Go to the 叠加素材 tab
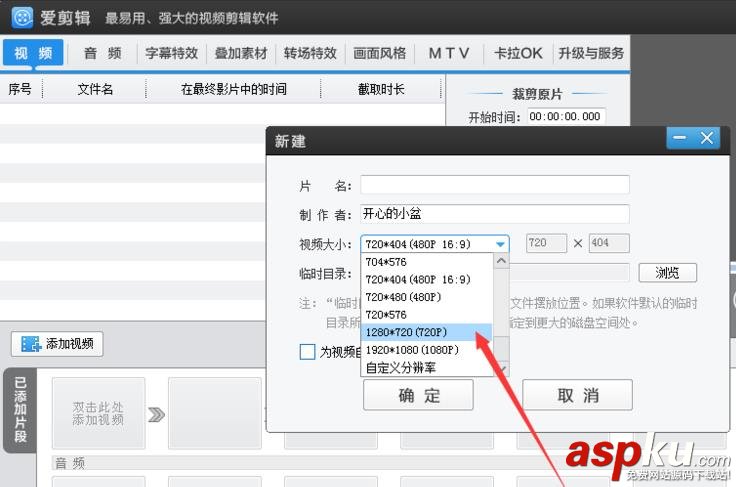736x487 pixels. [241, 53]
